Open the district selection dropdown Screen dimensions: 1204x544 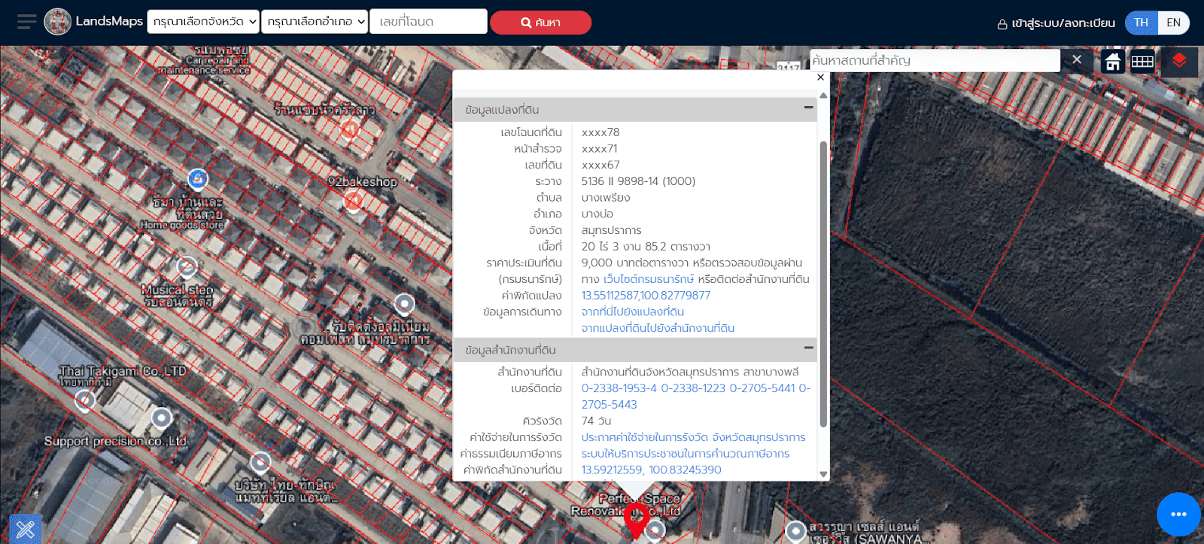(x=314, y=22)
